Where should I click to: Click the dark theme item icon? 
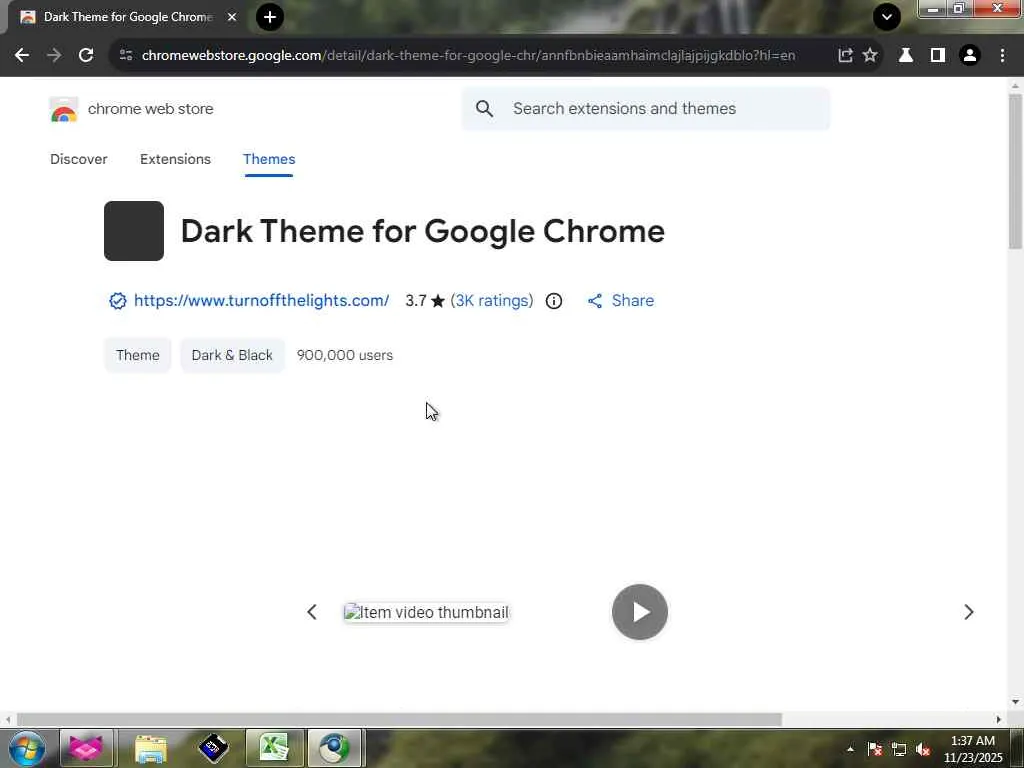[x=134, y=231]
